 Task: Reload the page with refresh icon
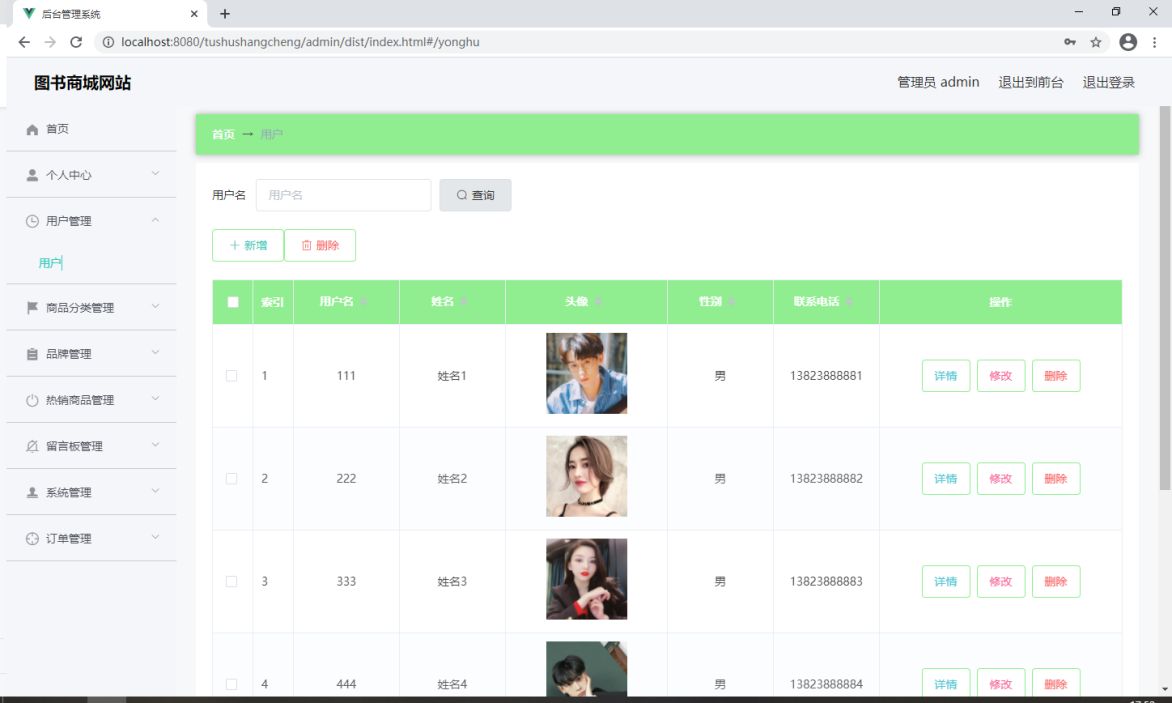point(76,42)
